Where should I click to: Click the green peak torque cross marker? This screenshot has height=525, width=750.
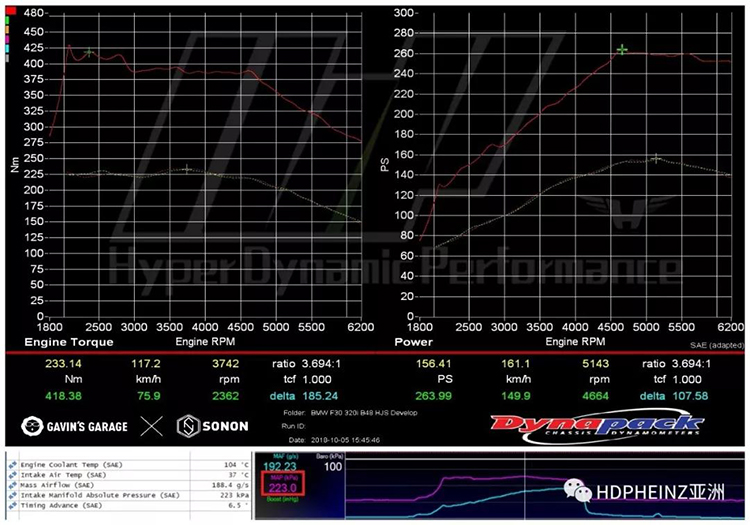pyautogui.click(x=89, y=52)
